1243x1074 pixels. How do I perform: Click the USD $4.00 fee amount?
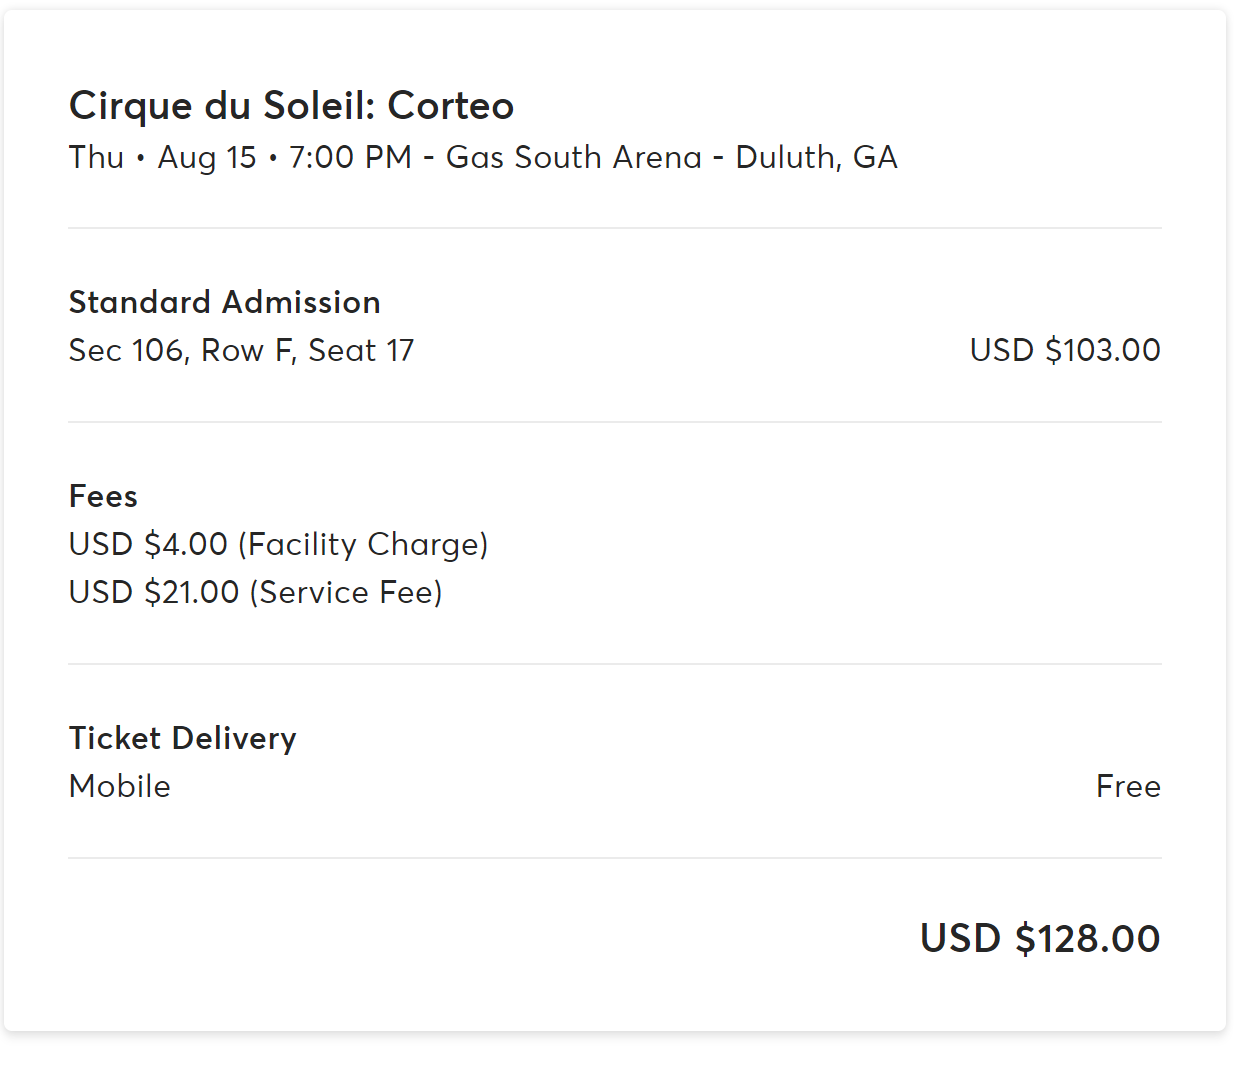coord(148,544)
